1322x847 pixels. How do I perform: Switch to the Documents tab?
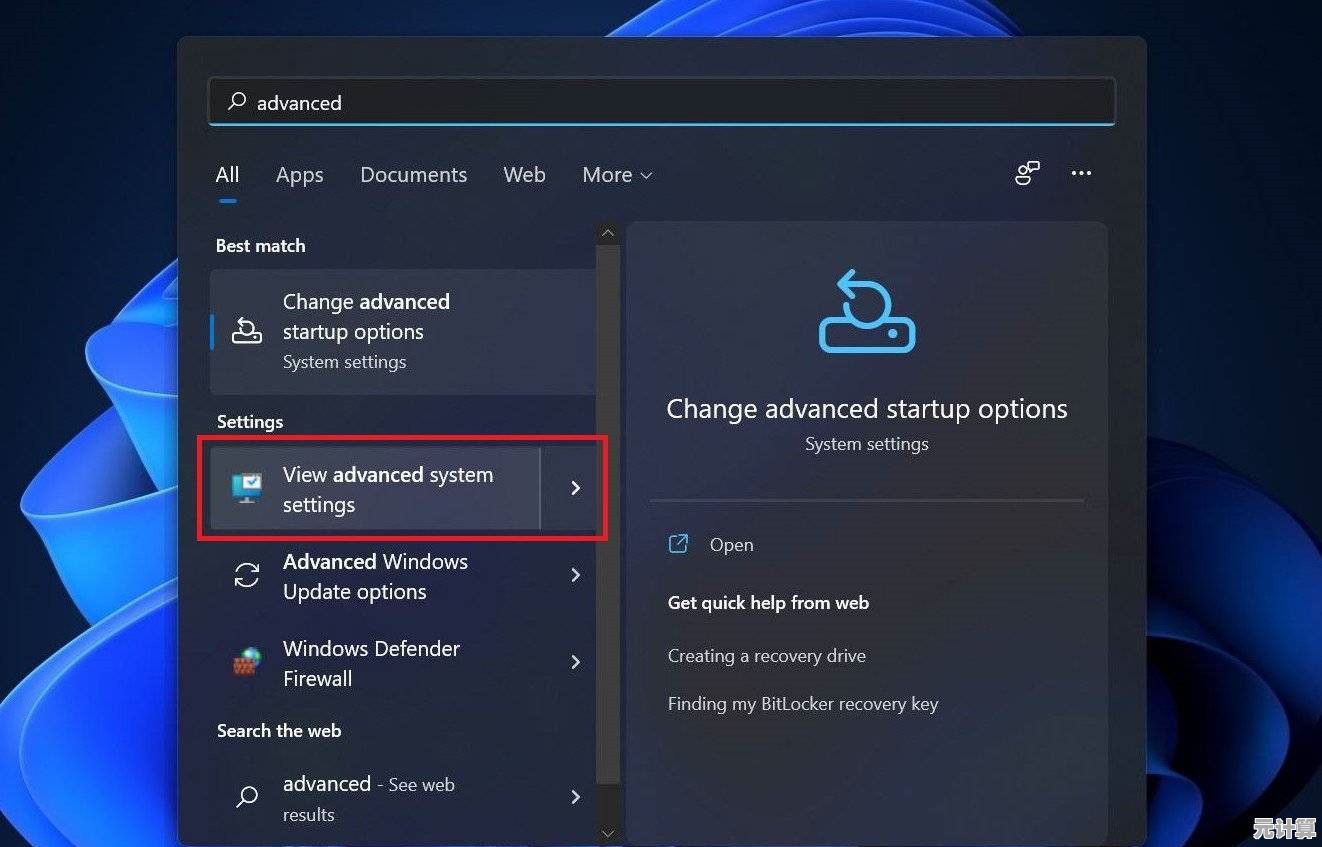tap(413, 175)
